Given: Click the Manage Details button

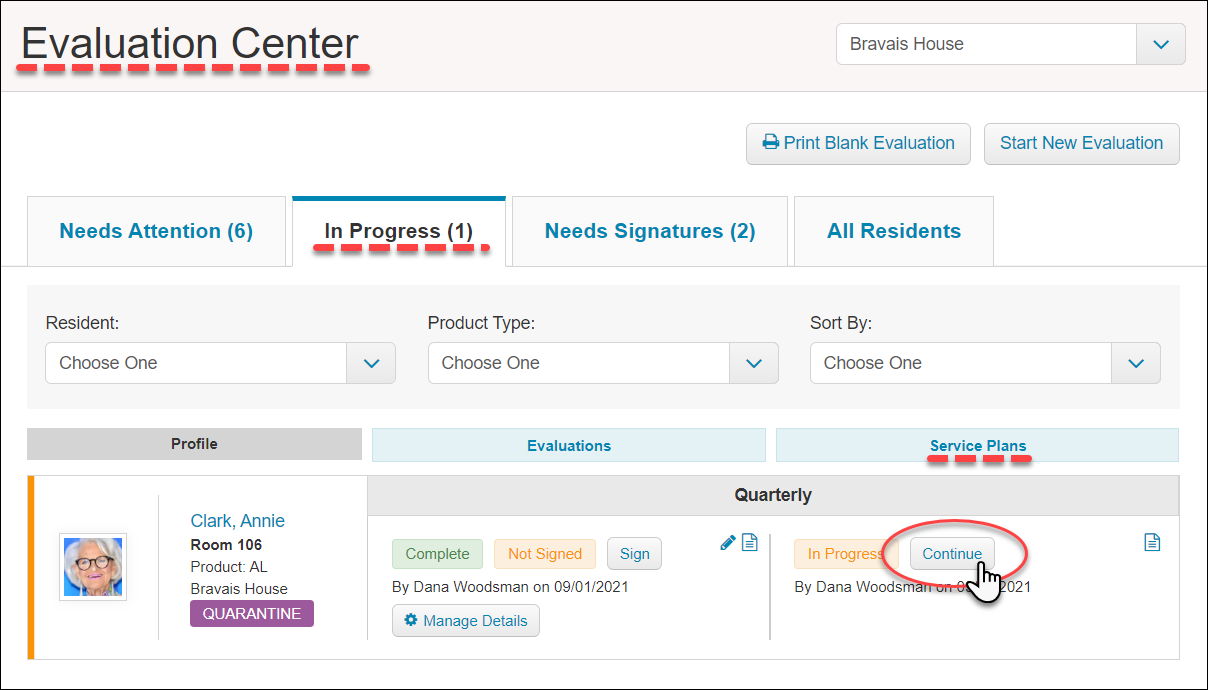Looking at the screenshot, I should pos(466,621).
